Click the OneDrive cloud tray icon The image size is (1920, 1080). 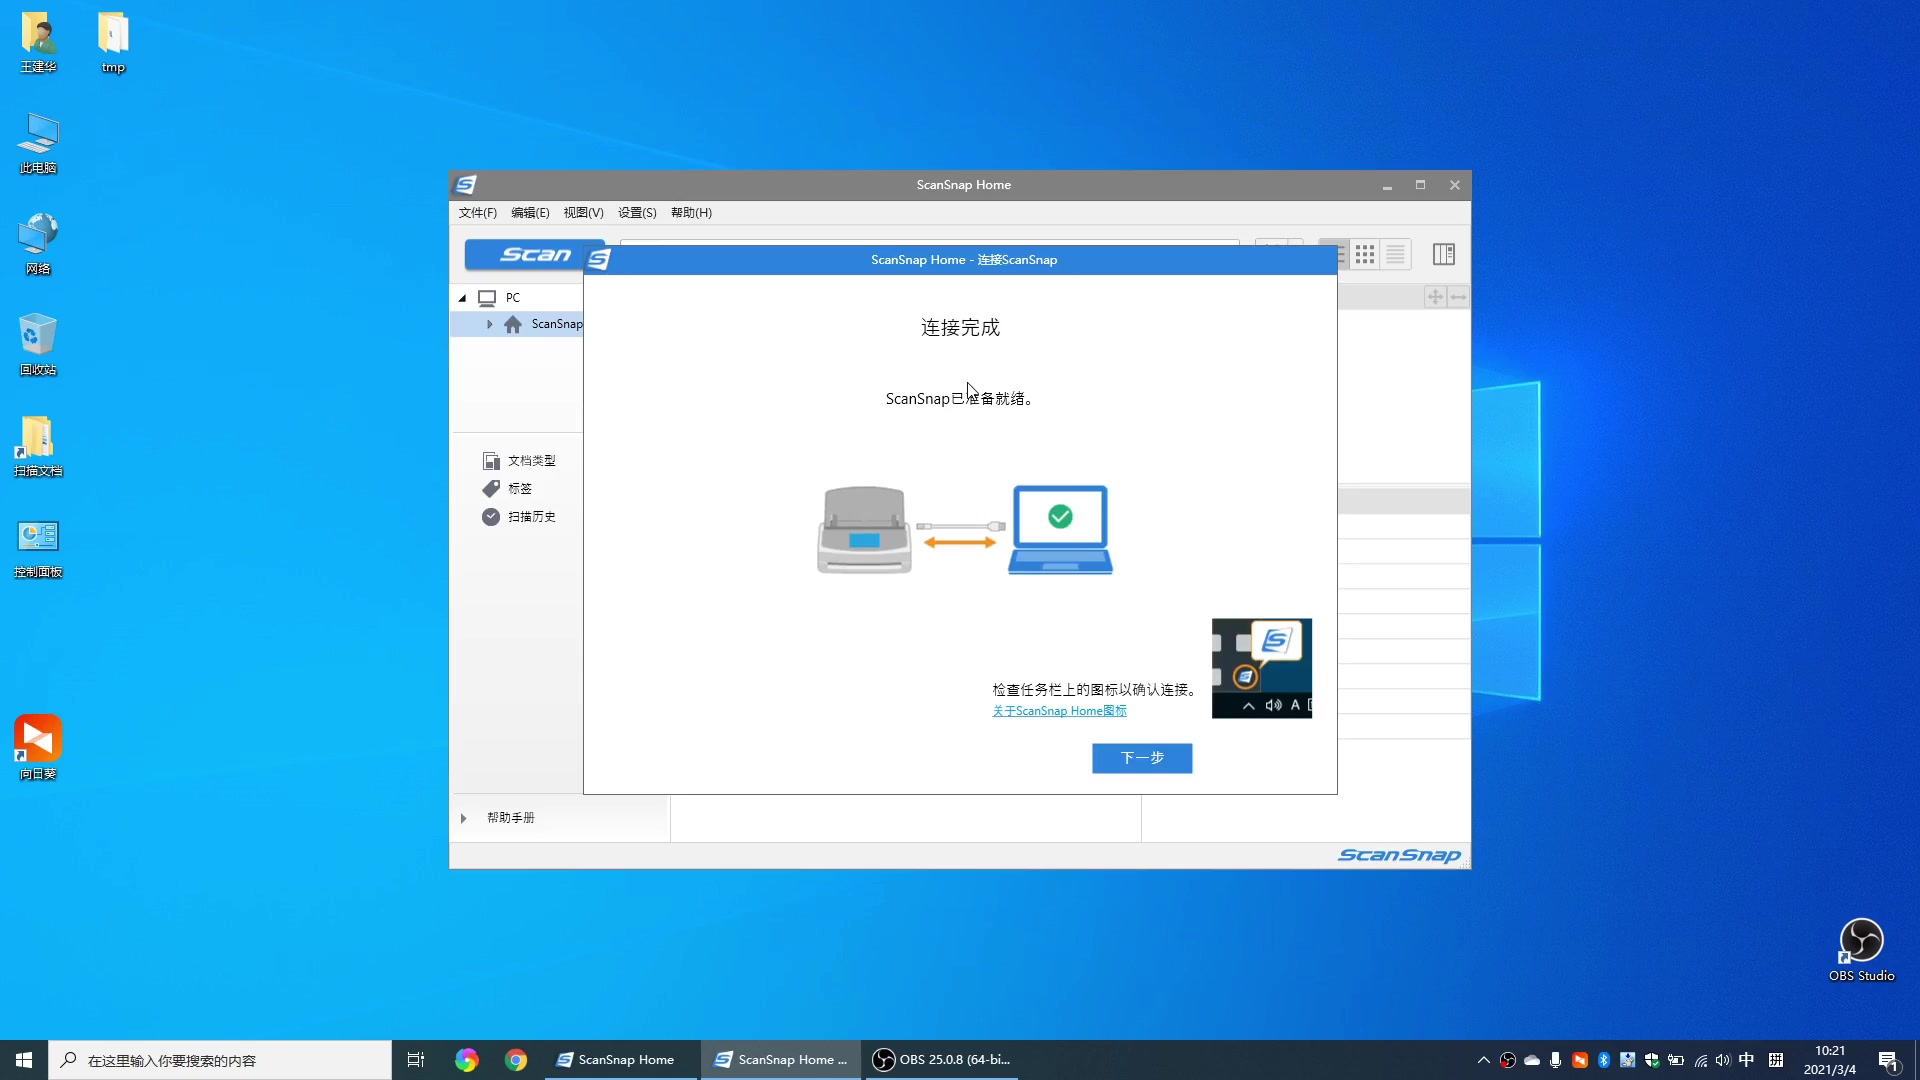pos(1532,1060)
